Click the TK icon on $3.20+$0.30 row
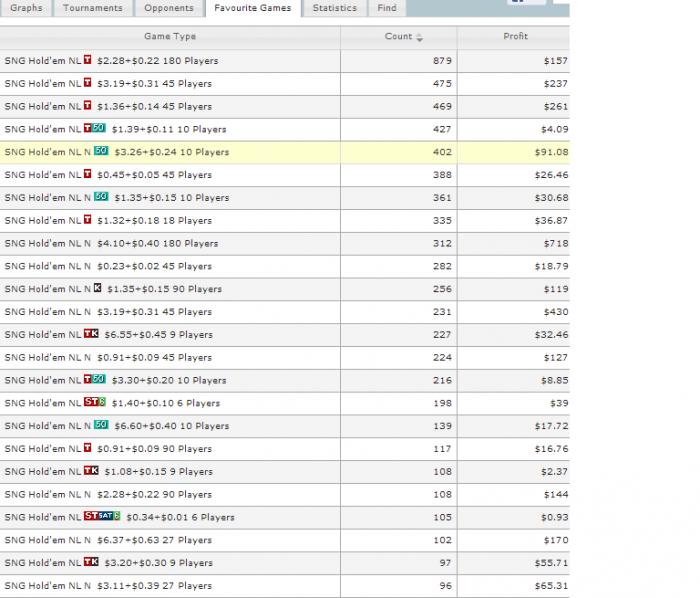 pos(92,561)
